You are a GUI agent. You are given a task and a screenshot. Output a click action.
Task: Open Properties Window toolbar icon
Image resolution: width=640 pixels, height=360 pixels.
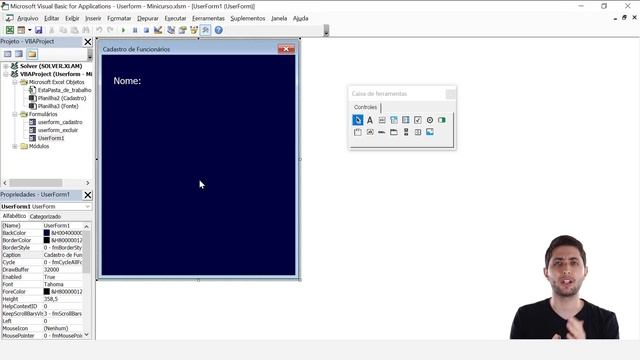pyautogui.click(x=182, y=30)
